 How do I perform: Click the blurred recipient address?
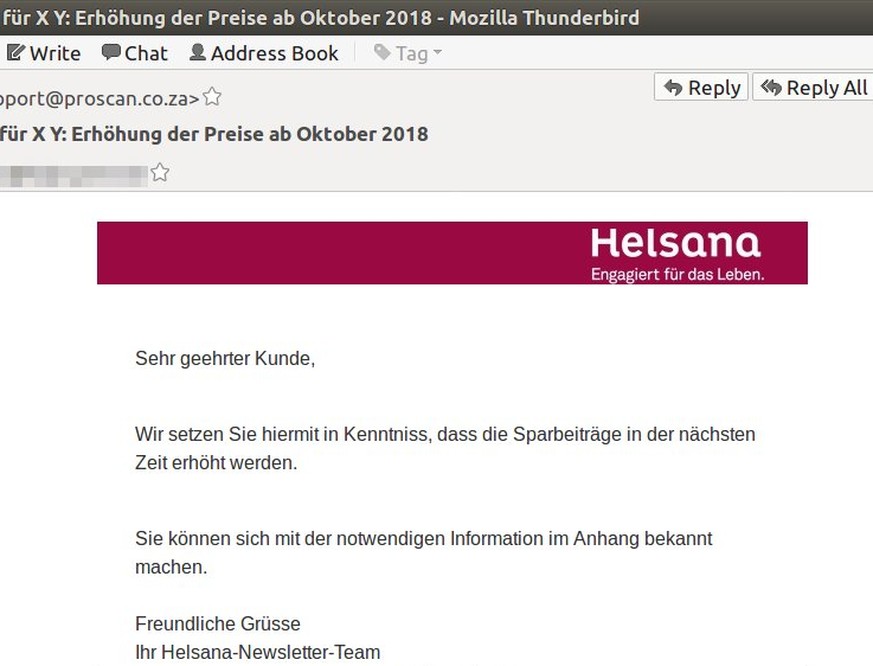(x=75, y=173)
